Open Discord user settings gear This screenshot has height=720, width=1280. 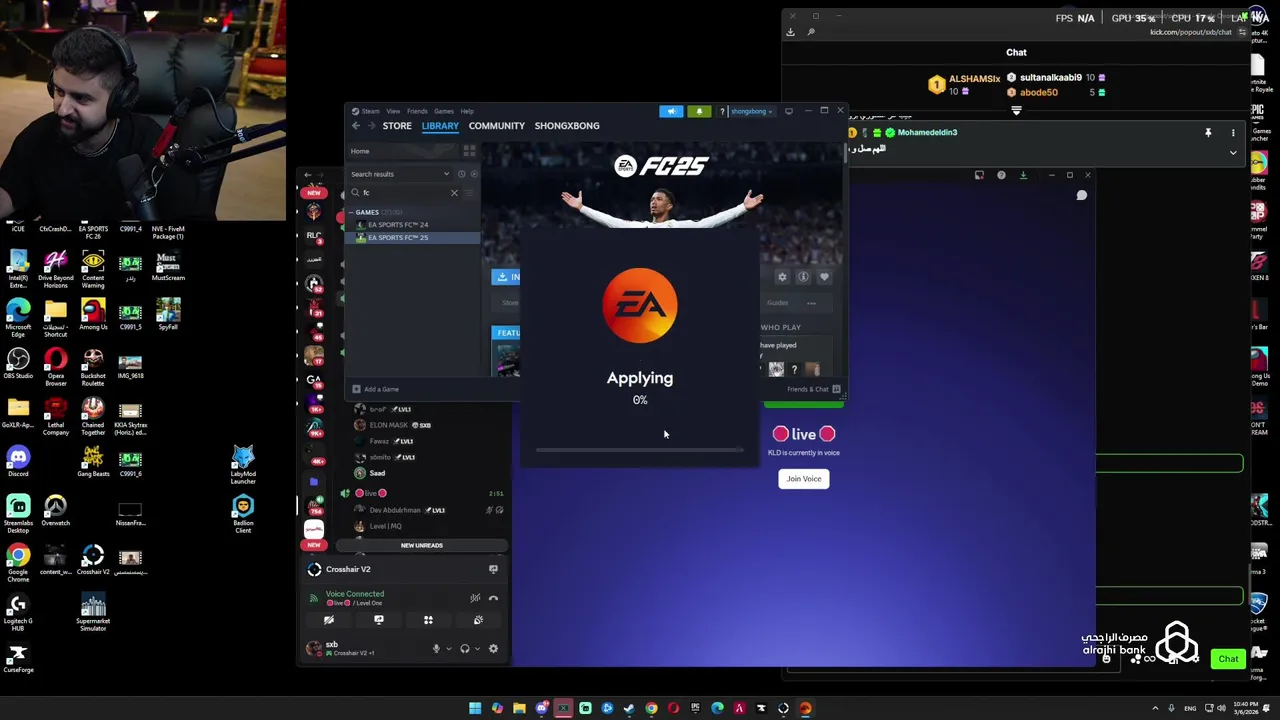pyautogui.click(x=493, y=649)
